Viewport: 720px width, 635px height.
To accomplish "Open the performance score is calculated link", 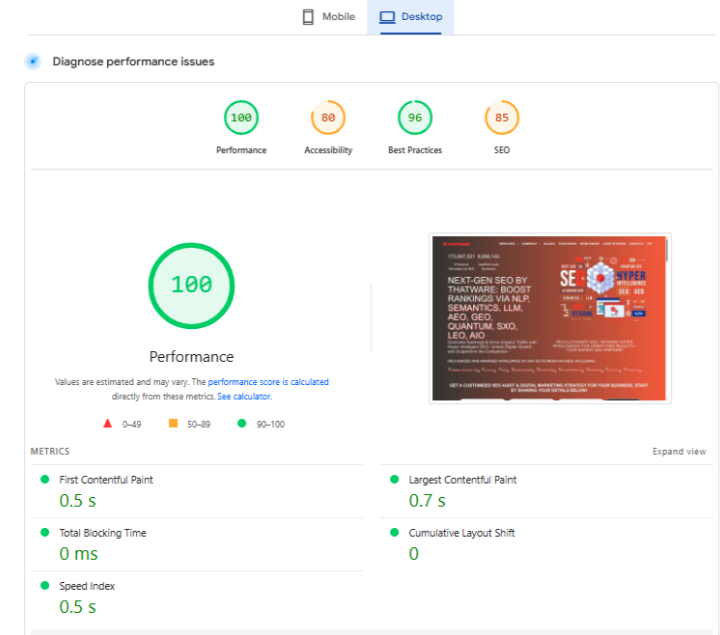I will 268,382.
